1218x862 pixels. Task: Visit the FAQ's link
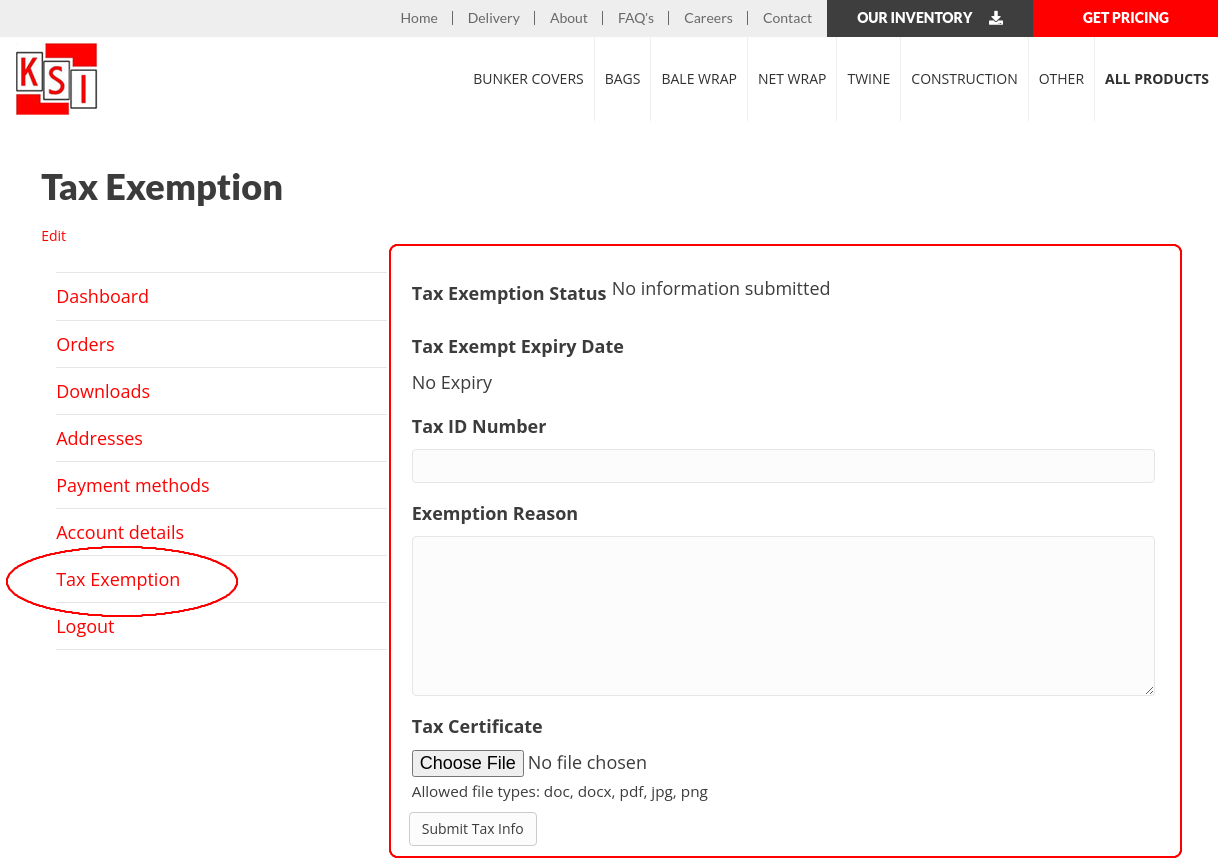click(636, 18)
